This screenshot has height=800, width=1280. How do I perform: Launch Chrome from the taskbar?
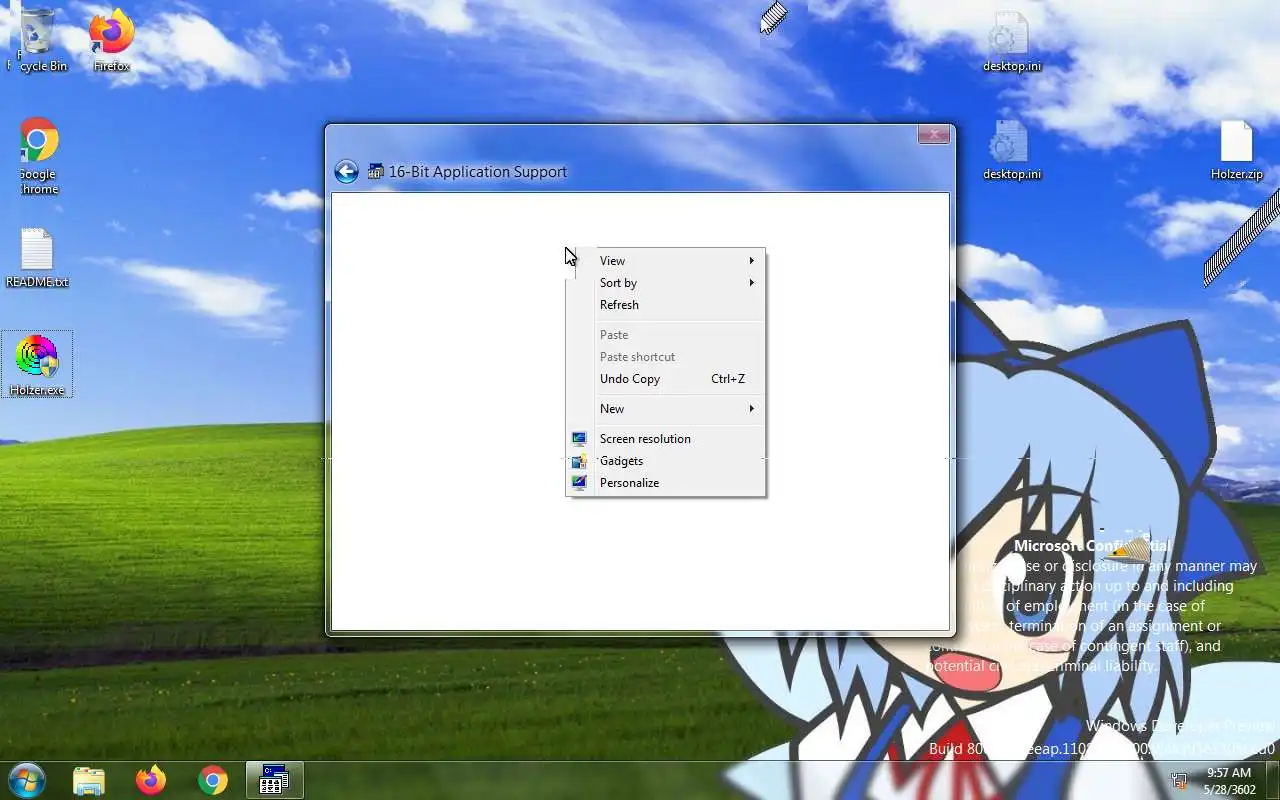pyautogui.click(x=213, y=780)
